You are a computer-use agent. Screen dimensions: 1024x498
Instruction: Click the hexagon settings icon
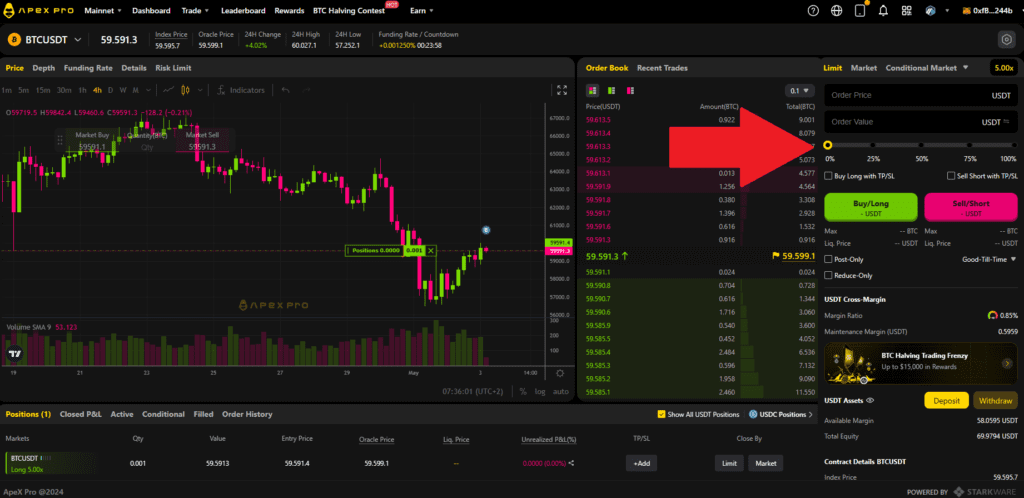(1006, 40)
